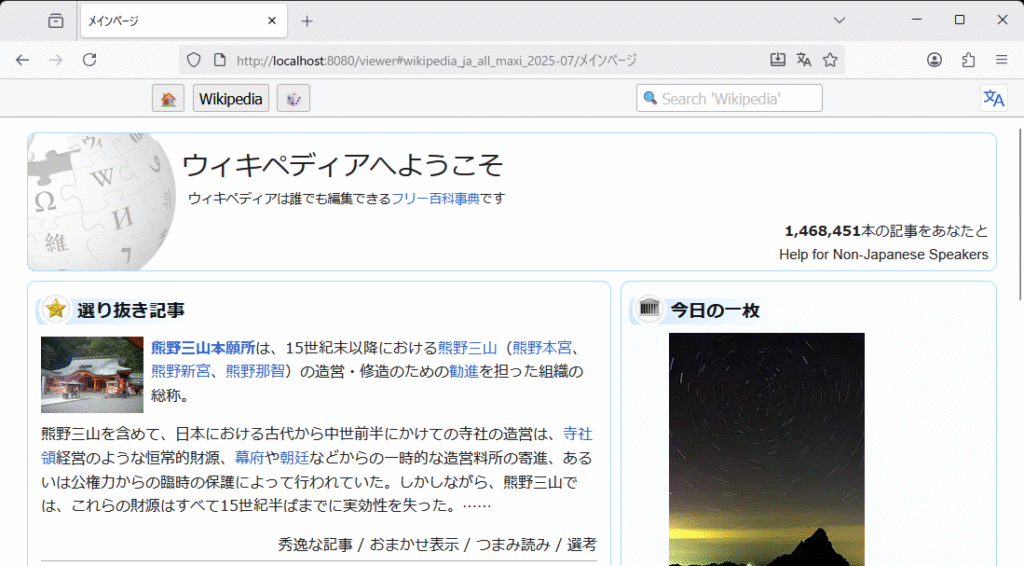Click the Kiwix language selector icon
This screenshot has height=566, width=1024.
[993, 98]
